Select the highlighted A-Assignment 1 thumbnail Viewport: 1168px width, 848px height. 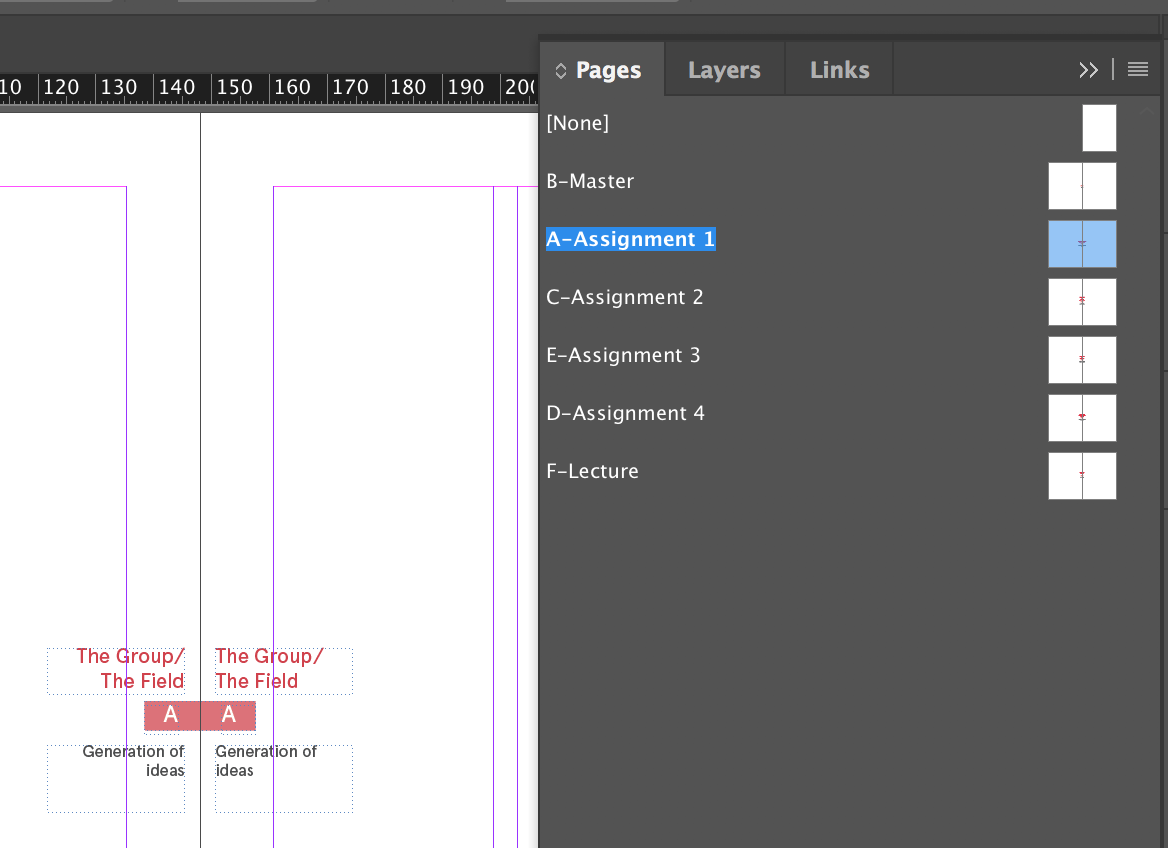coord(1082,244)
